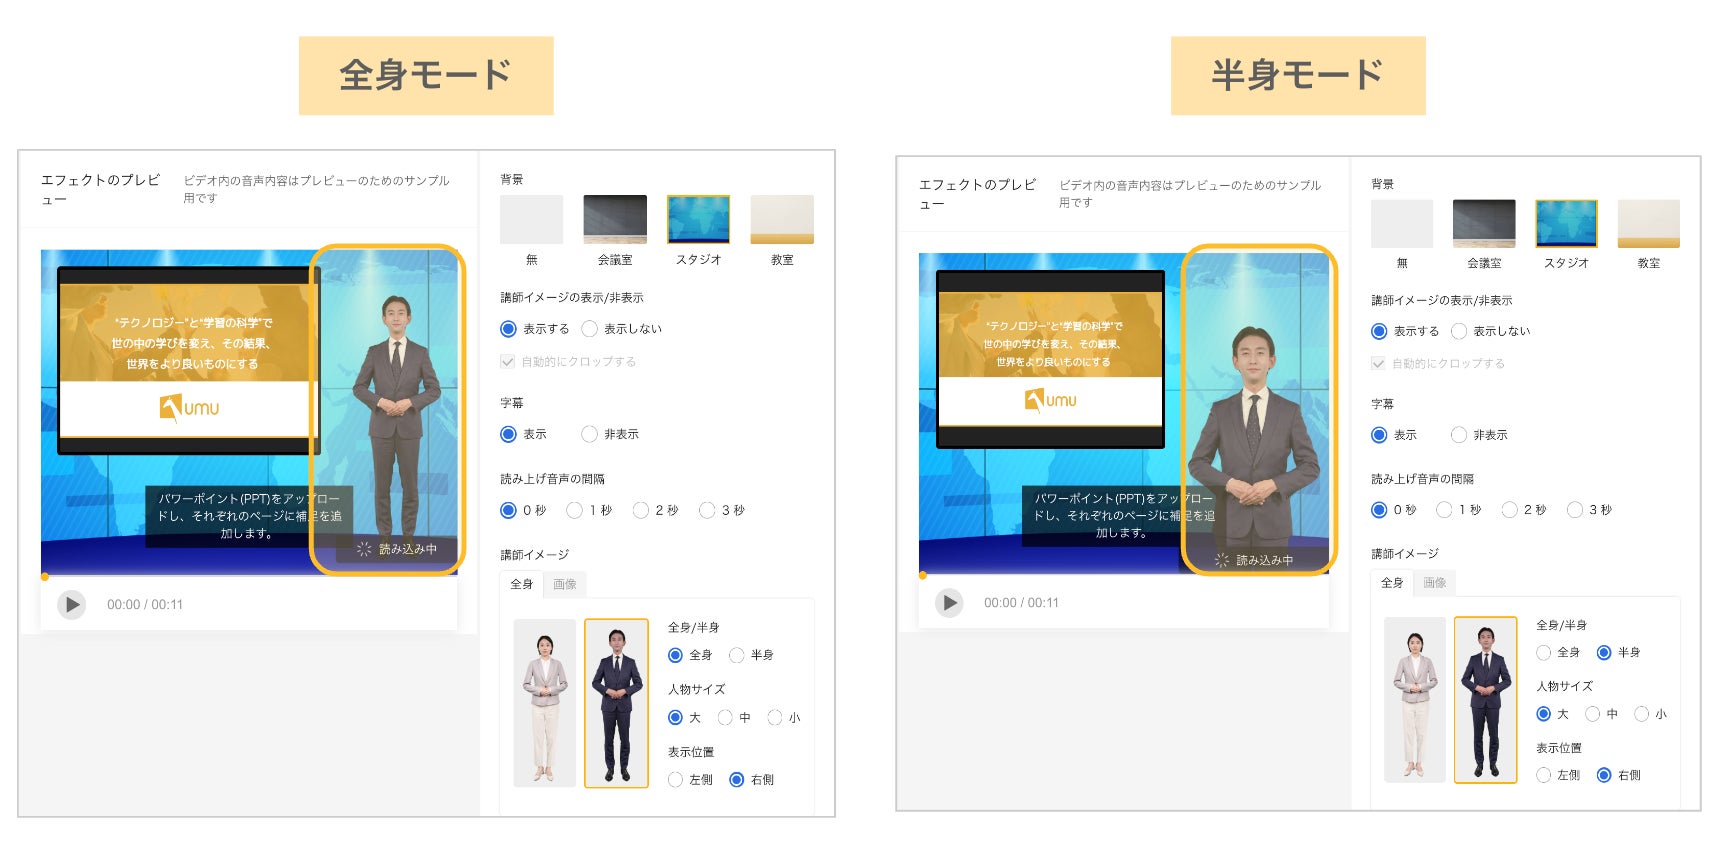
Task: Pick the male instructor avatar in 半身モード panel
Action: point(1486,700)
